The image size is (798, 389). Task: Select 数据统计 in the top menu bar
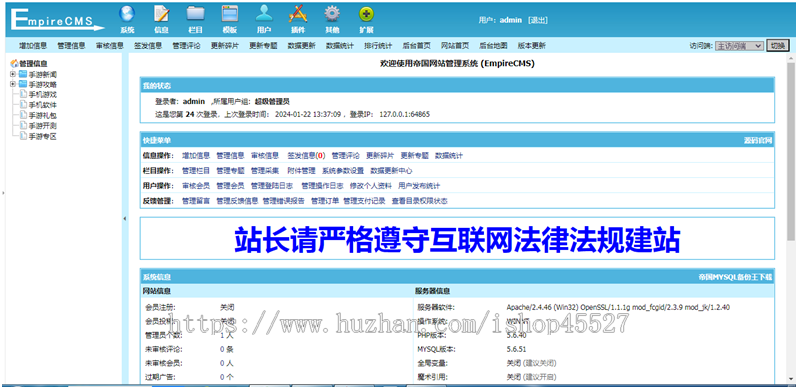pyautogui.click(x=340, y=46)
